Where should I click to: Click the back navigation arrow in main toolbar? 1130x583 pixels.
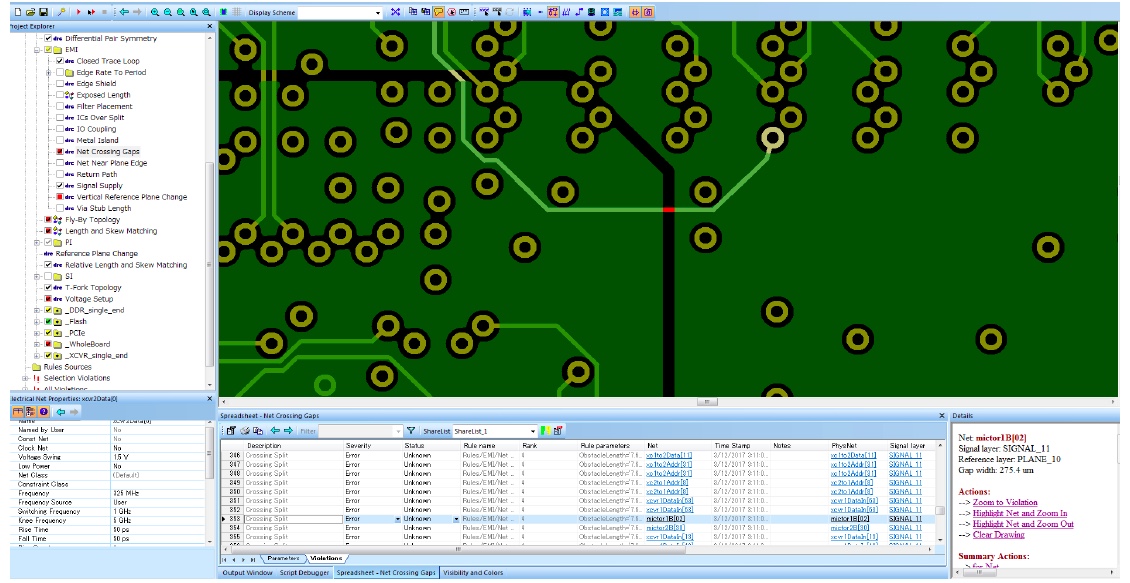[x=124, y=12]
